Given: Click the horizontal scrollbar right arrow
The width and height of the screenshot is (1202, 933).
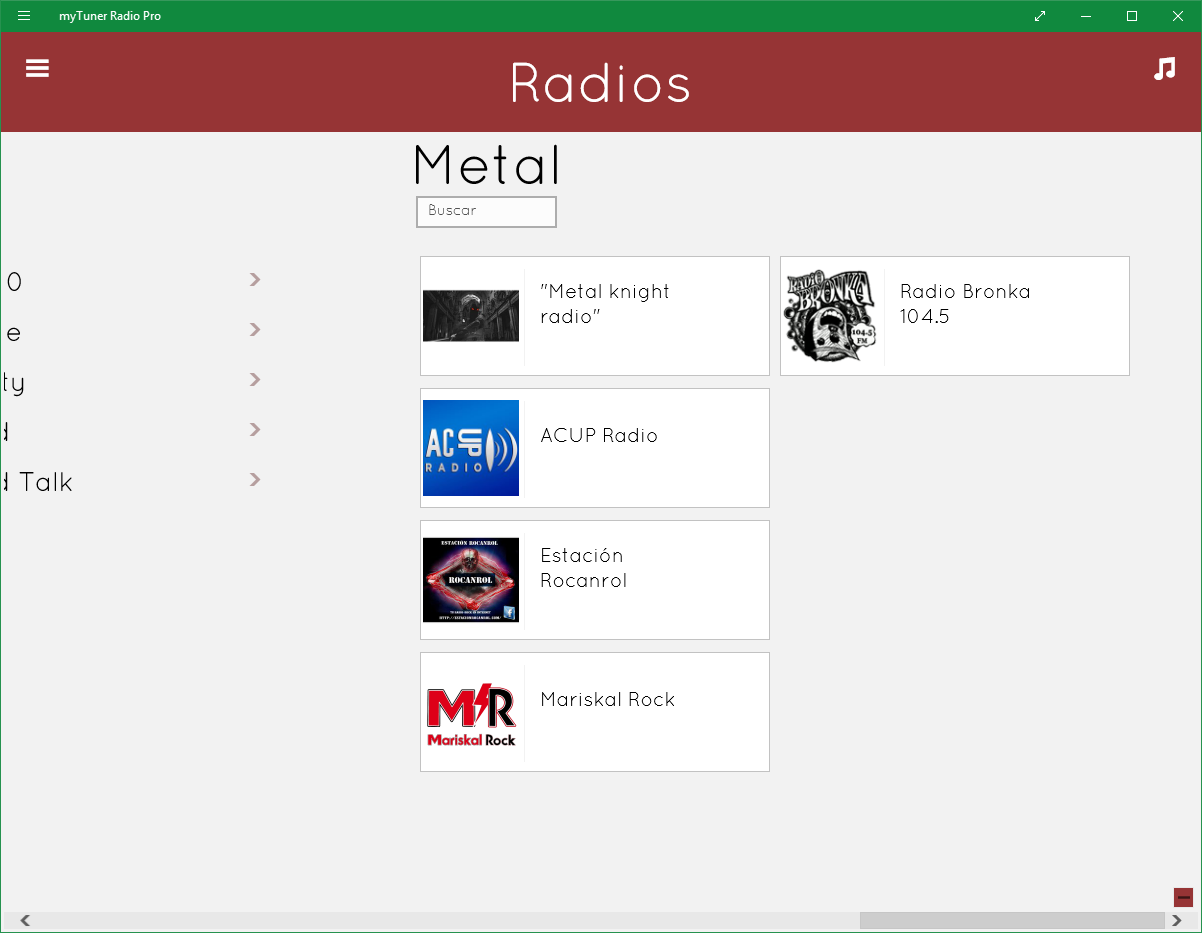Looking at the screenshot, I should point(1177,921).
